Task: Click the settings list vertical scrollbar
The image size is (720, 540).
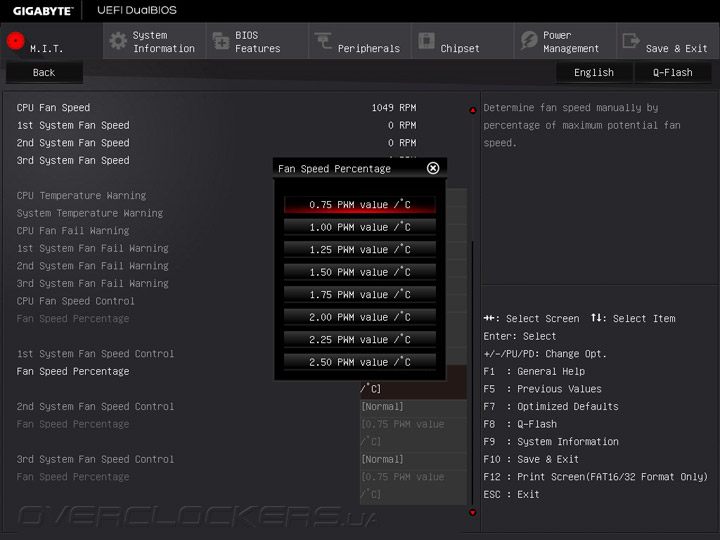Action: point(472,372)
